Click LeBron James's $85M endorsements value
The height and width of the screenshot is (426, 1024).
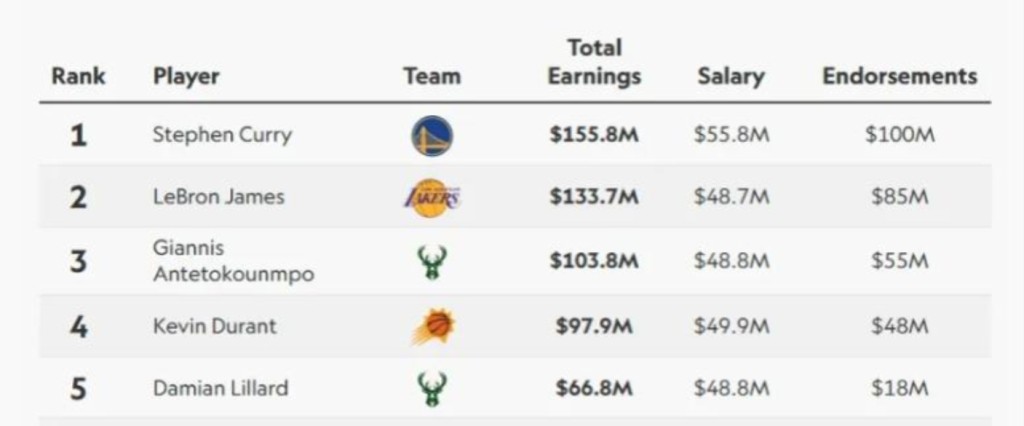[899, 197]
